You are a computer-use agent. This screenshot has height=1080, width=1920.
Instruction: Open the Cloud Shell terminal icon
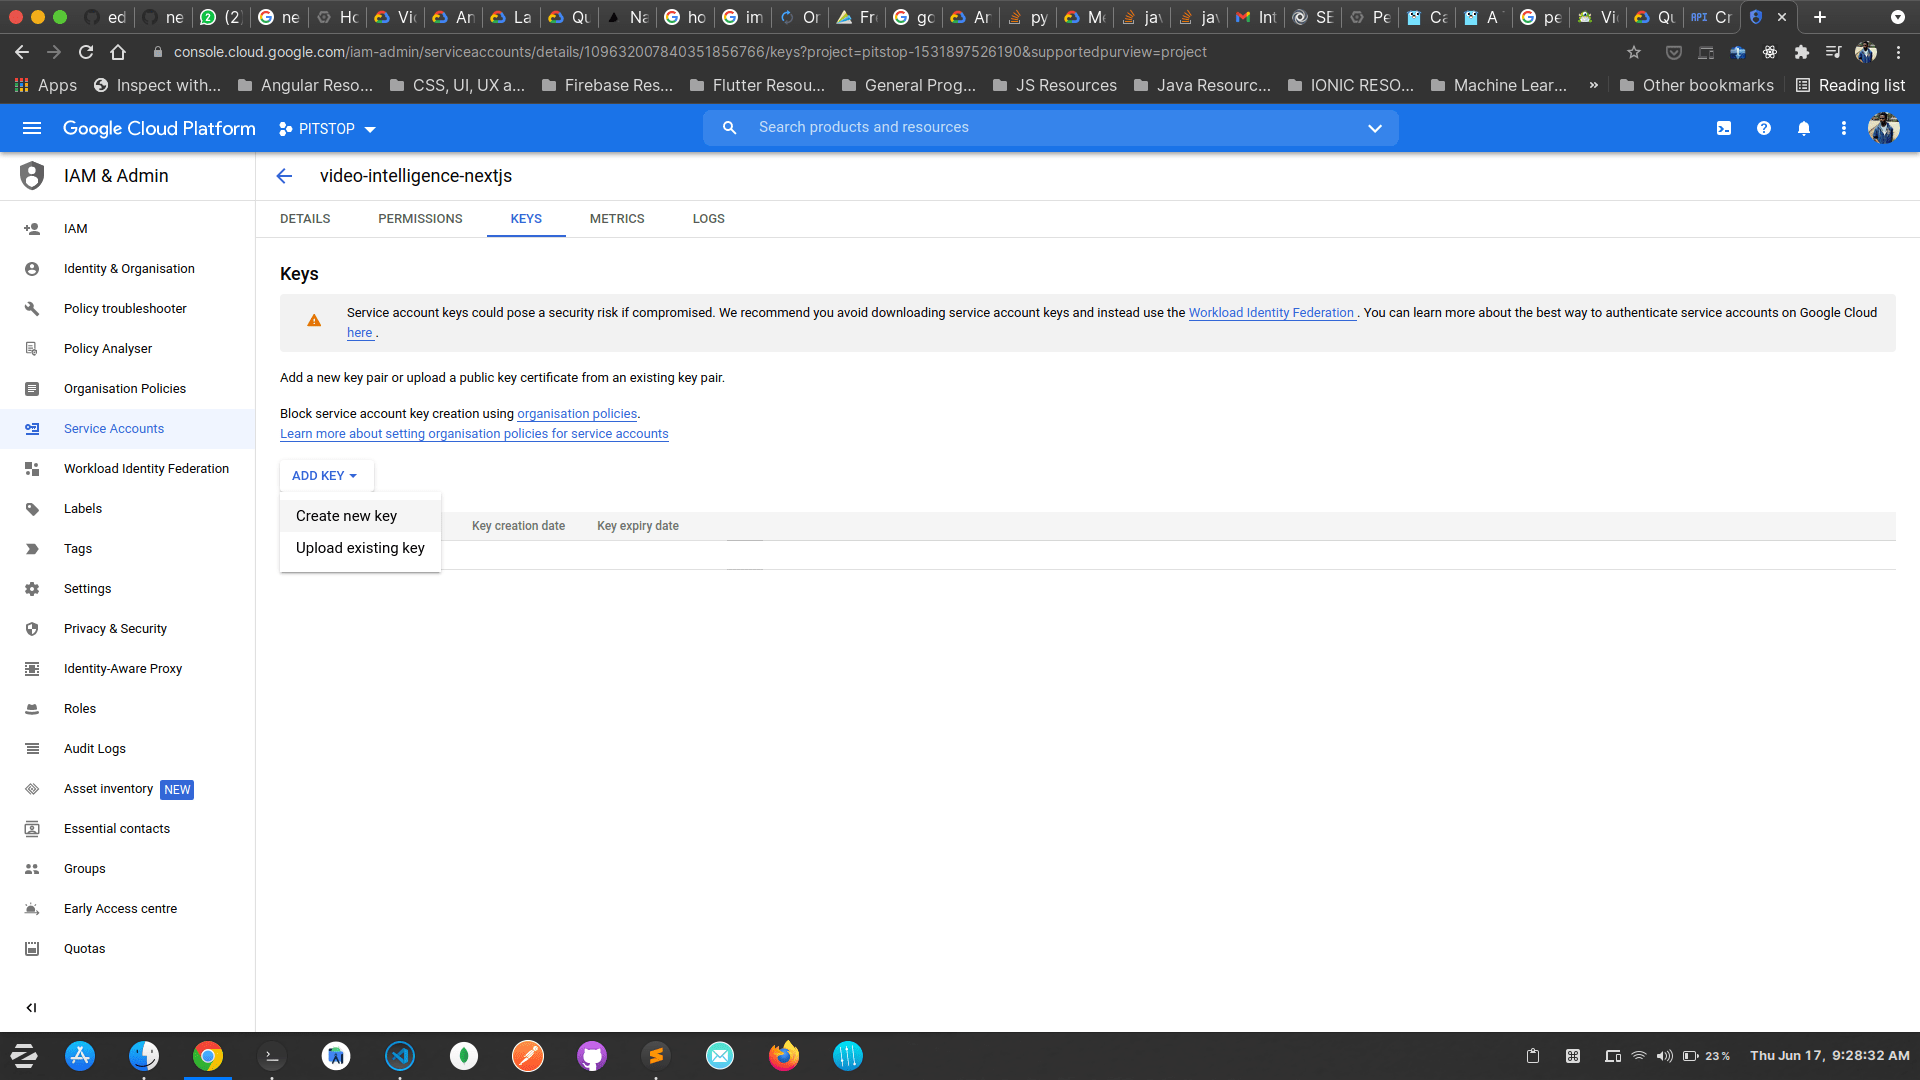1724,128
